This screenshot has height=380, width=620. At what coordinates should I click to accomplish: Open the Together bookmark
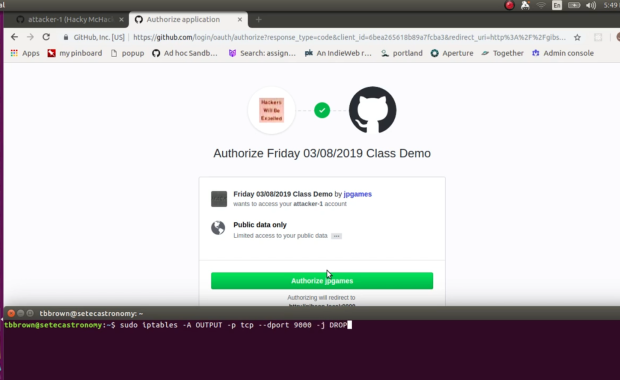502,53
